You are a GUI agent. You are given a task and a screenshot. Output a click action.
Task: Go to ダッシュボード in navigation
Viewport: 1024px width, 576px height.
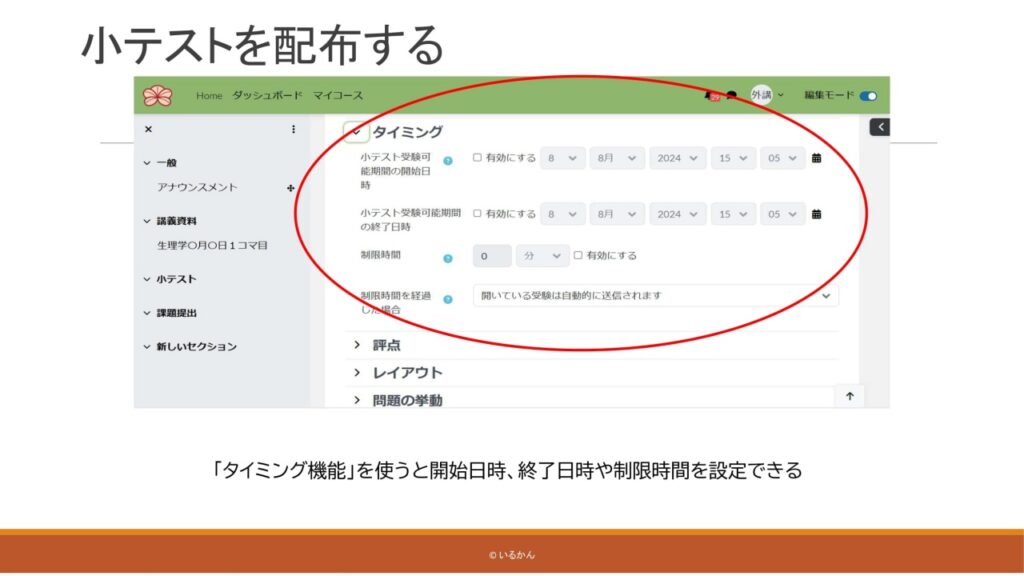coord(267,96)
